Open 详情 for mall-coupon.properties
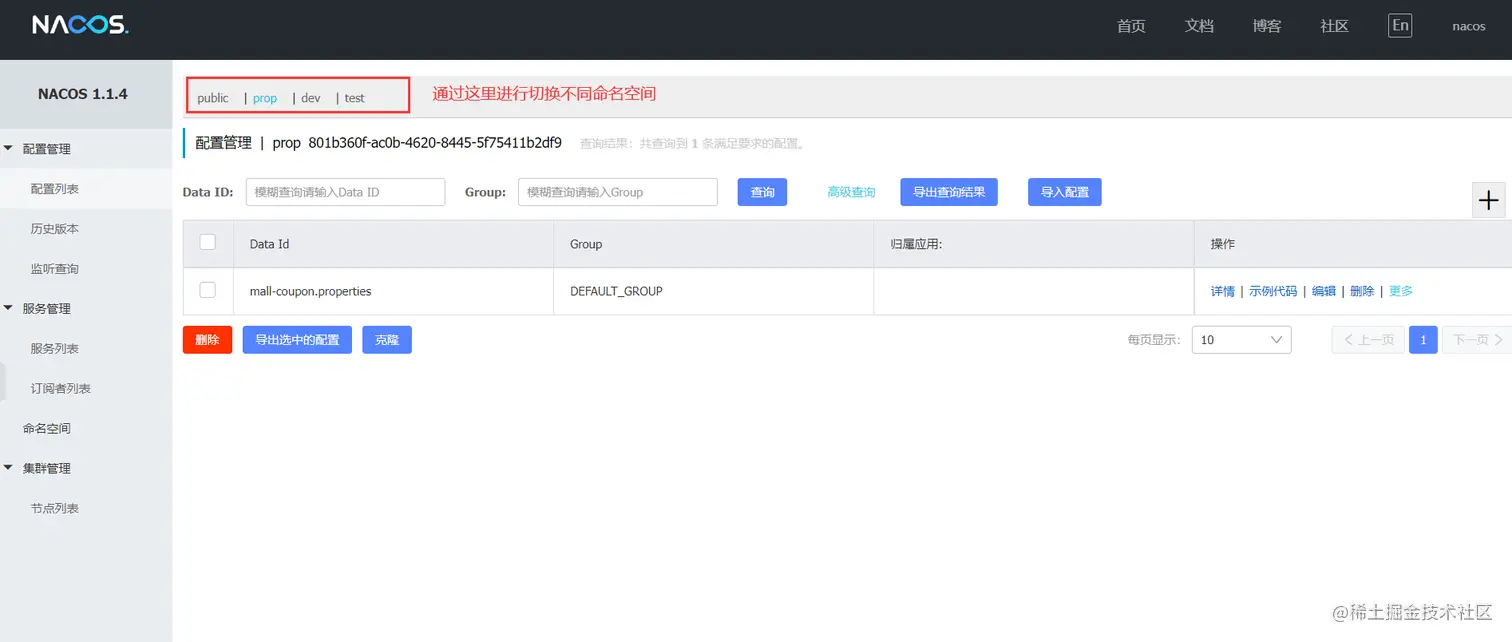 click(x=1223, y=291)
